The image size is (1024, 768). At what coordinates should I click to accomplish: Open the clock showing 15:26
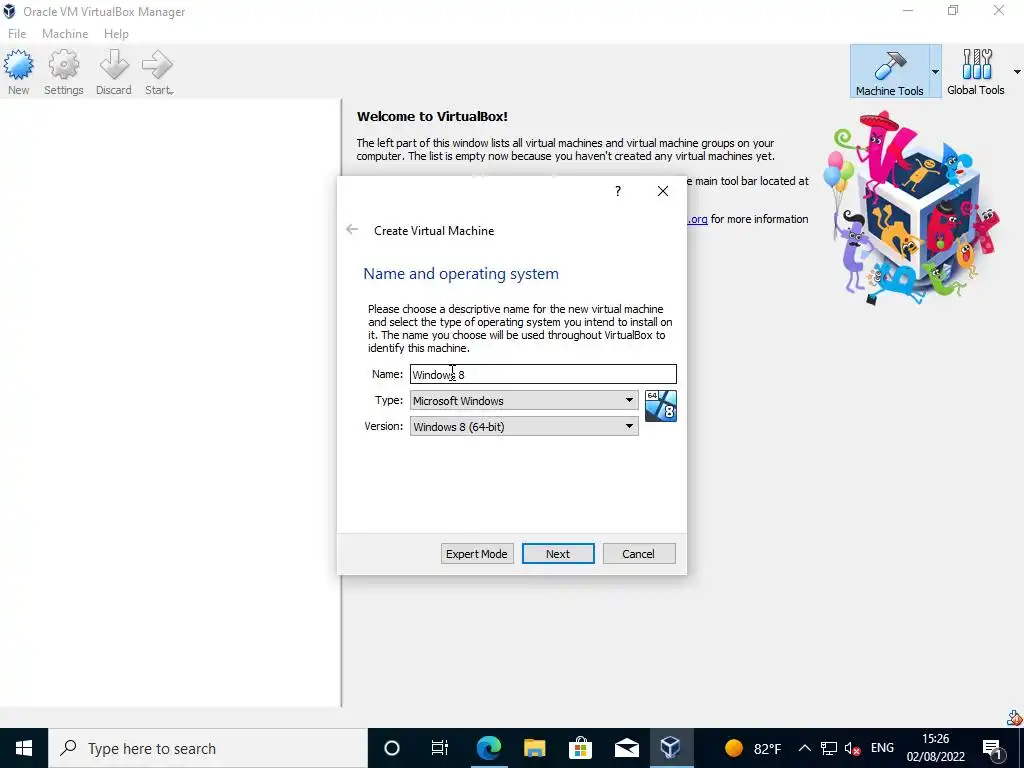(935, 748)
